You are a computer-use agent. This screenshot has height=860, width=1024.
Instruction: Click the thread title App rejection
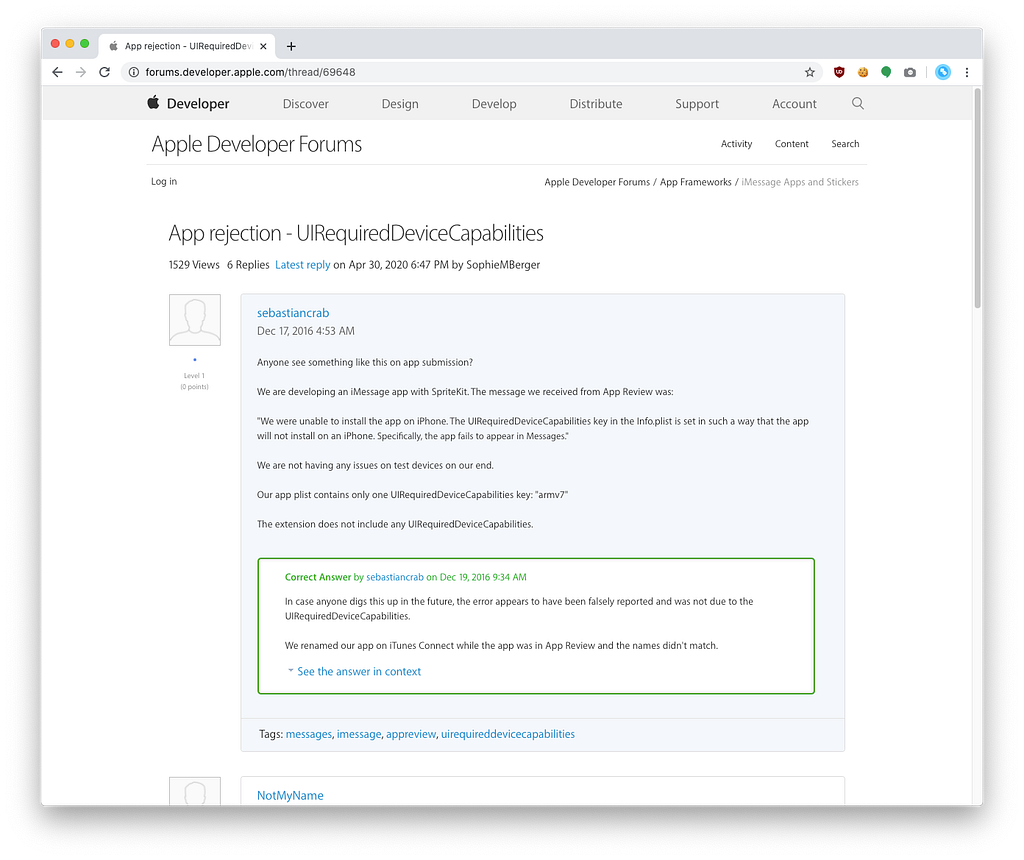pyautogui.click(x=356, y=233)
